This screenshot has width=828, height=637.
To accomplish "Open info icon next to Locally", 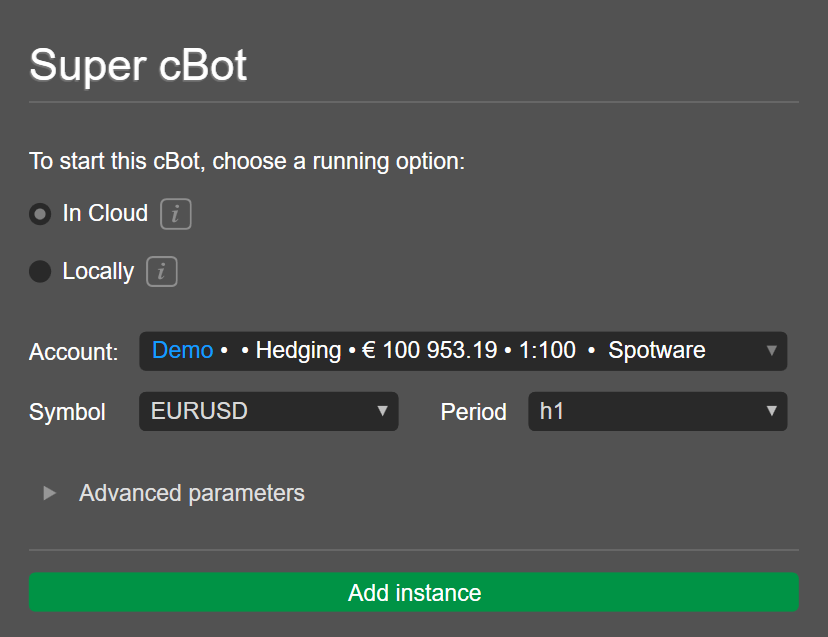I will coord(162,272).
